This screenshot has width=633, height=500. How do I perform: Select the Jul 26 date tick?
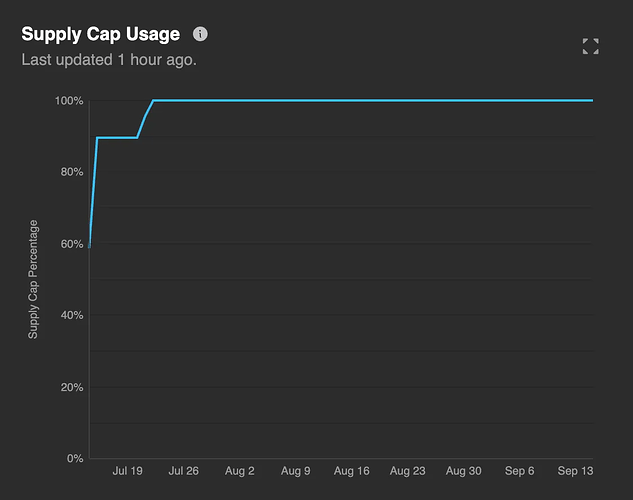click(184, 470)
